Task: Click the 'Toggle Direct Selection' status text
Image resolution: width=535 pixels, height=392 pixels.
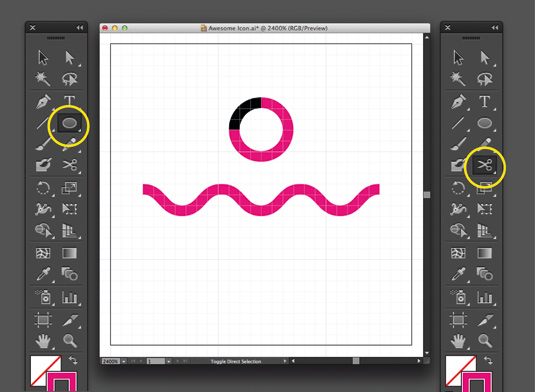Action: click(x=236, y=361)
